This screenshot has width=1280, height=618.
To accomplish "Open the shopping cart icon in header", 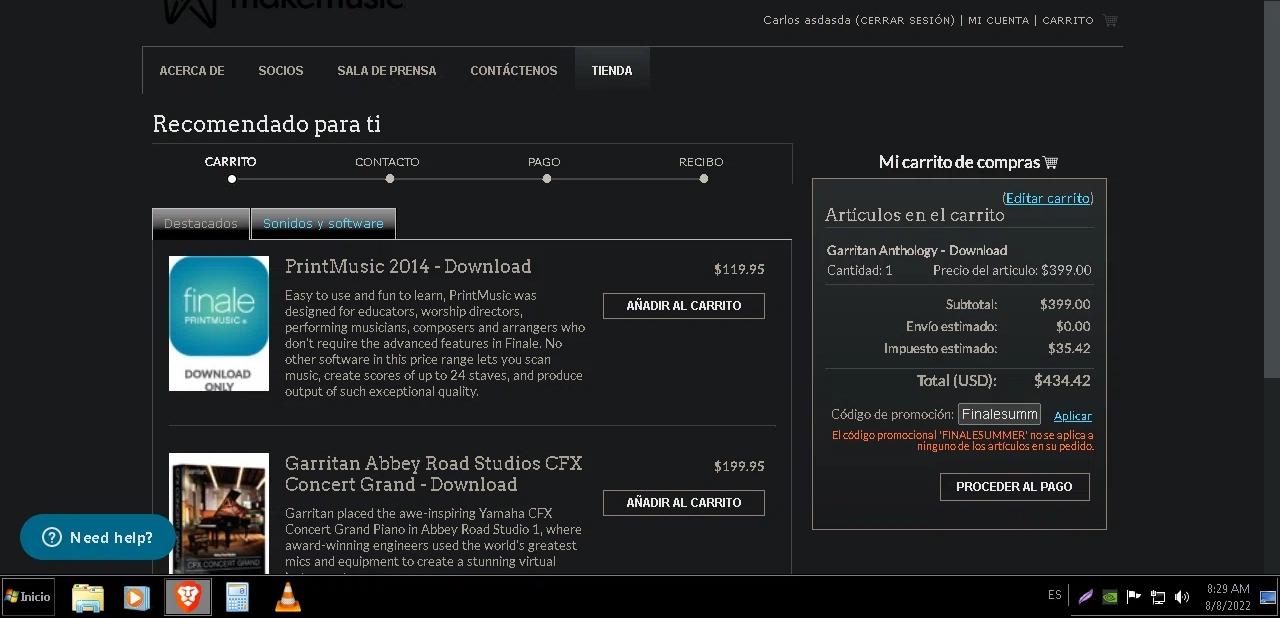I will click(x=1110, y=20).
